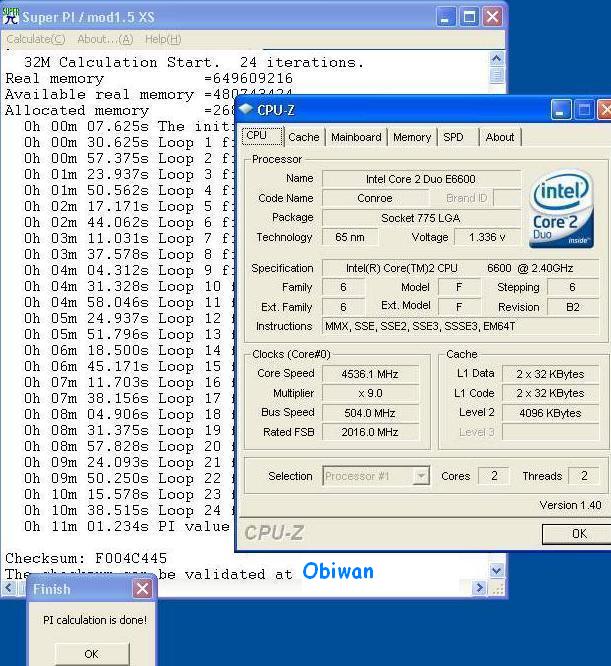This screenshot has height=666, width=611.
Task: Click the L1 Code cache value
Action: click(550, 393)
